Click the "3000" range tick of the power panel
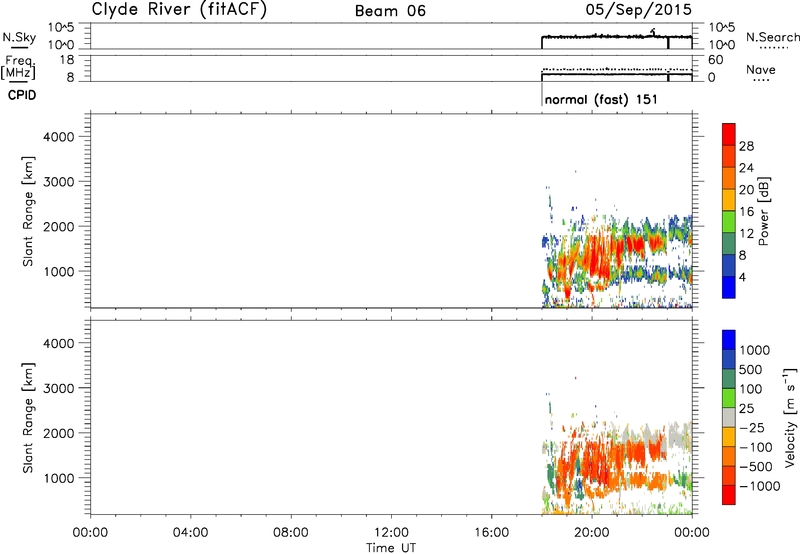 pyautogui.click(x=59, y=182)
